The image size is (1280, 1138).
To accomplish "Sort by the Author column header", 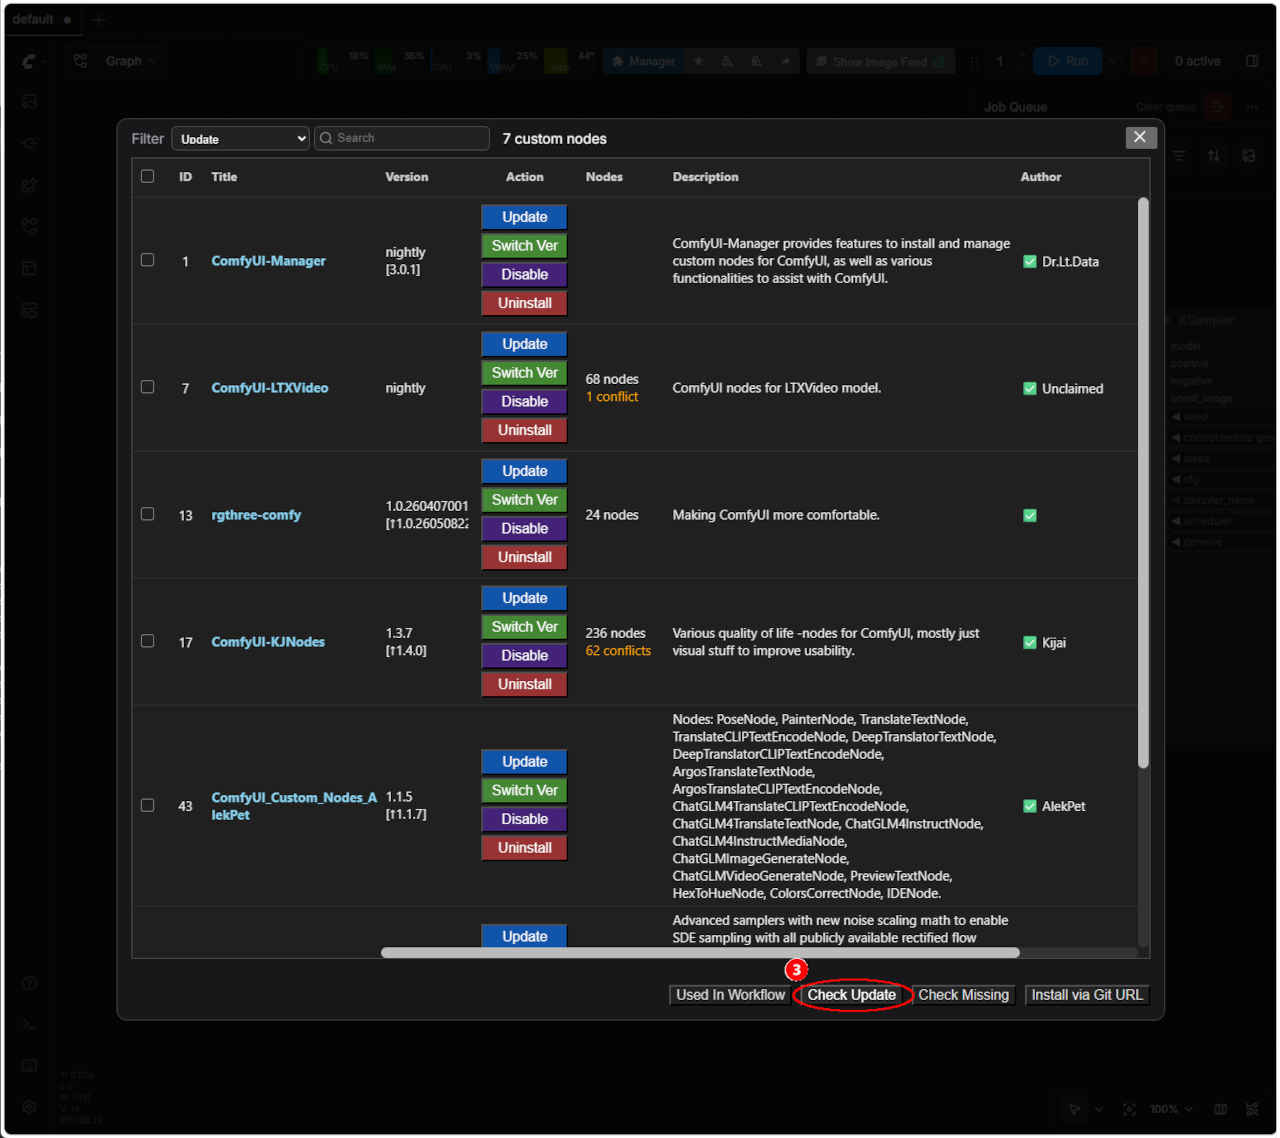I will click(x=1041, y=177).
